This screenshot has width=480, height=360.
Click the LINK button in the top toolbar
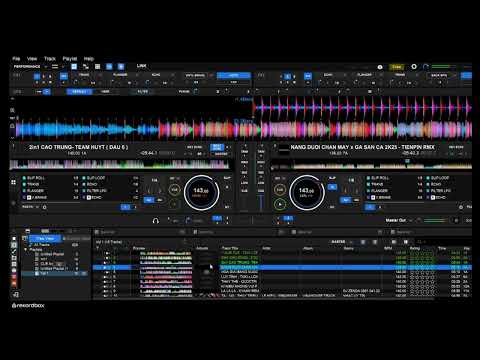click(x=141, y=66)
